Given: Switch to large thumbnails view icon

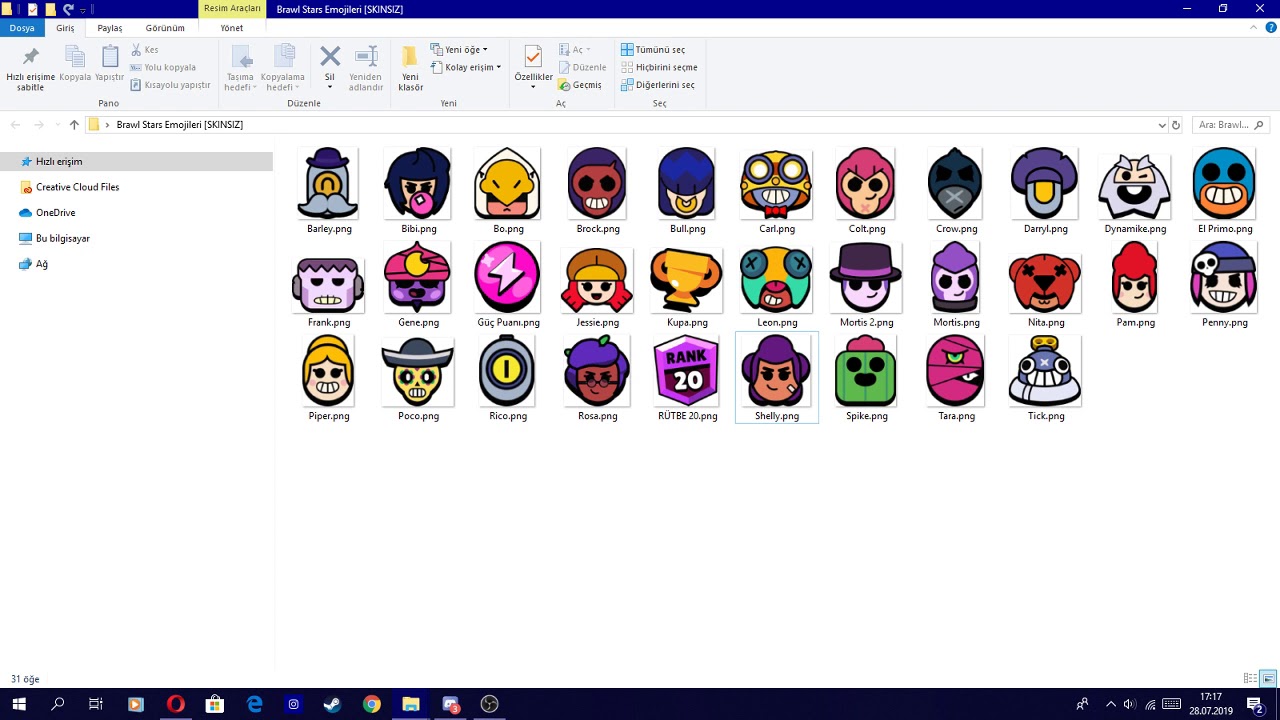Looking at the screenshot, I should click(x=1268, y=679).
